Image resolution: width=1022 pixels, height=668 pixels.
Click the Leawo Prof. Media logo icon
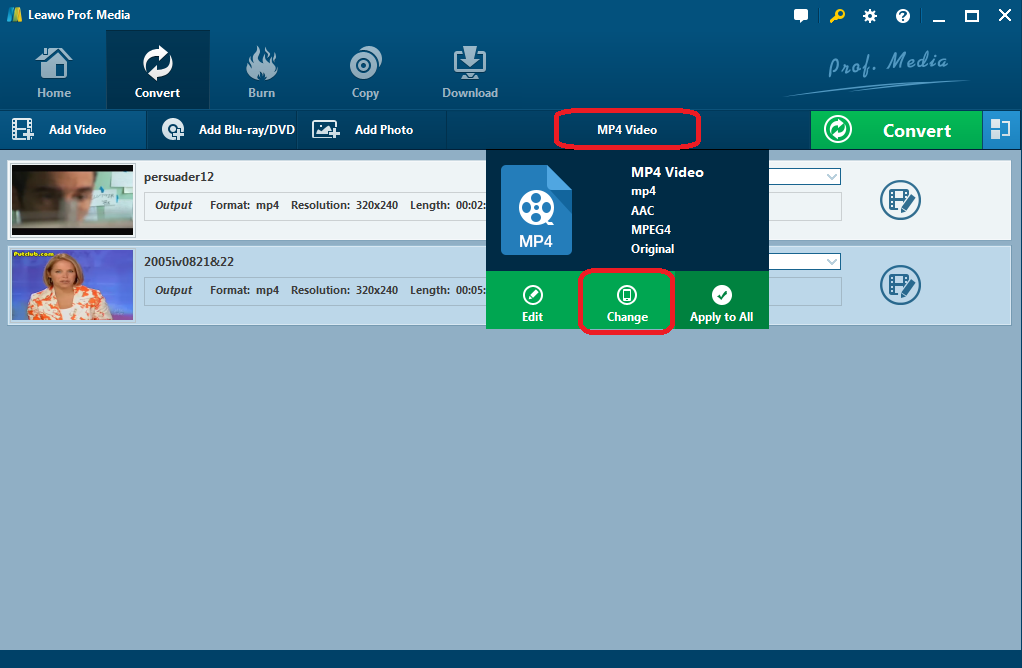point(14,14)
